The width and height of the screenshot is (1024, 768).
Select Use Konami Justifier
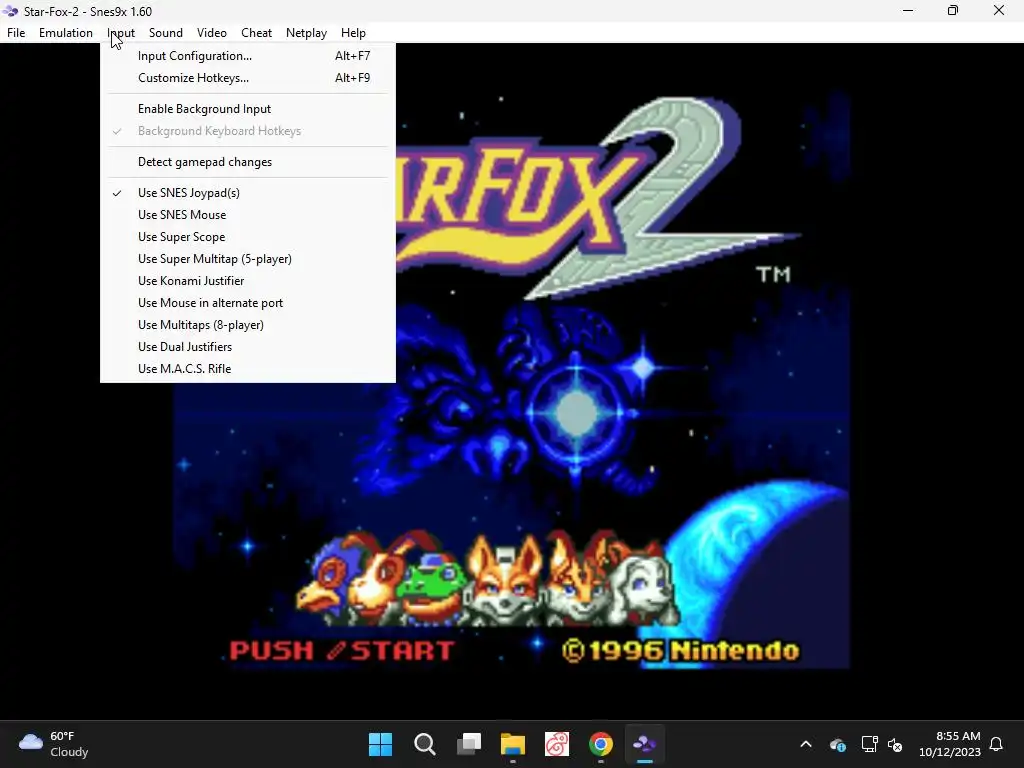pos(248,281)
